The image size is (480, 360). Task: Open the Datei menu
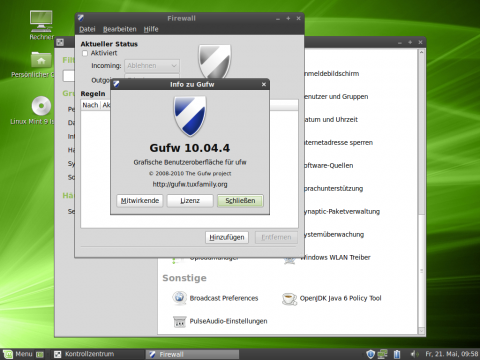[87, 29]
